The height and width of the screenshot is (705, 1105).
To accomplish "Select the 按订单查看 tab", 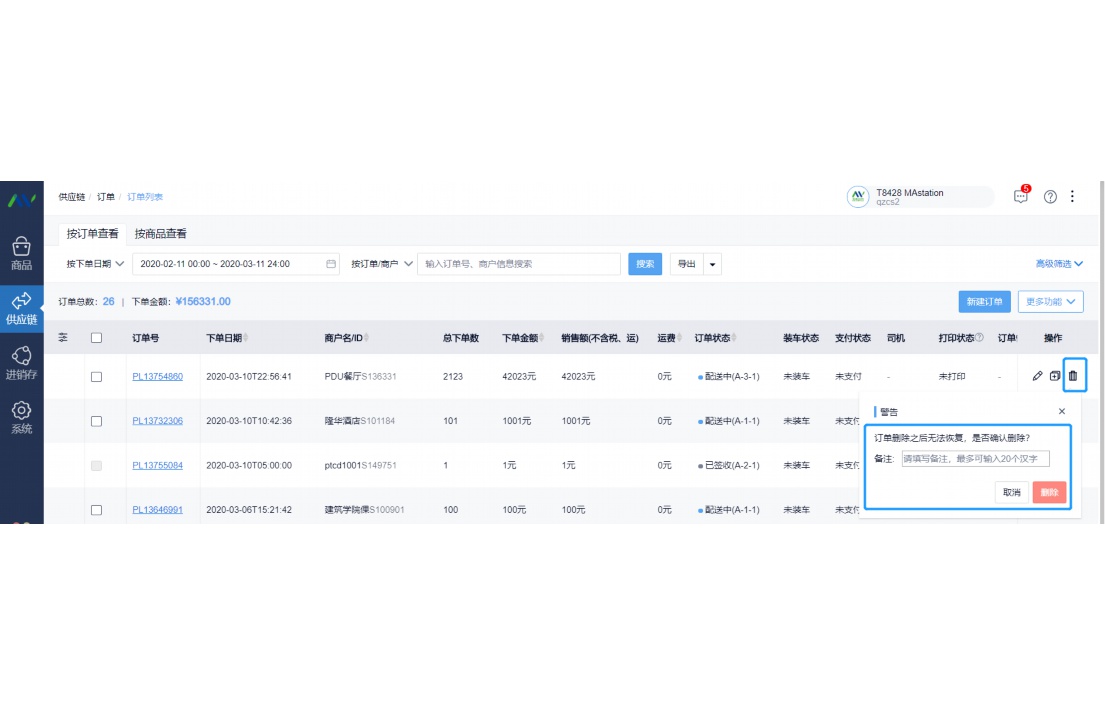I will [x=92, y=234].
